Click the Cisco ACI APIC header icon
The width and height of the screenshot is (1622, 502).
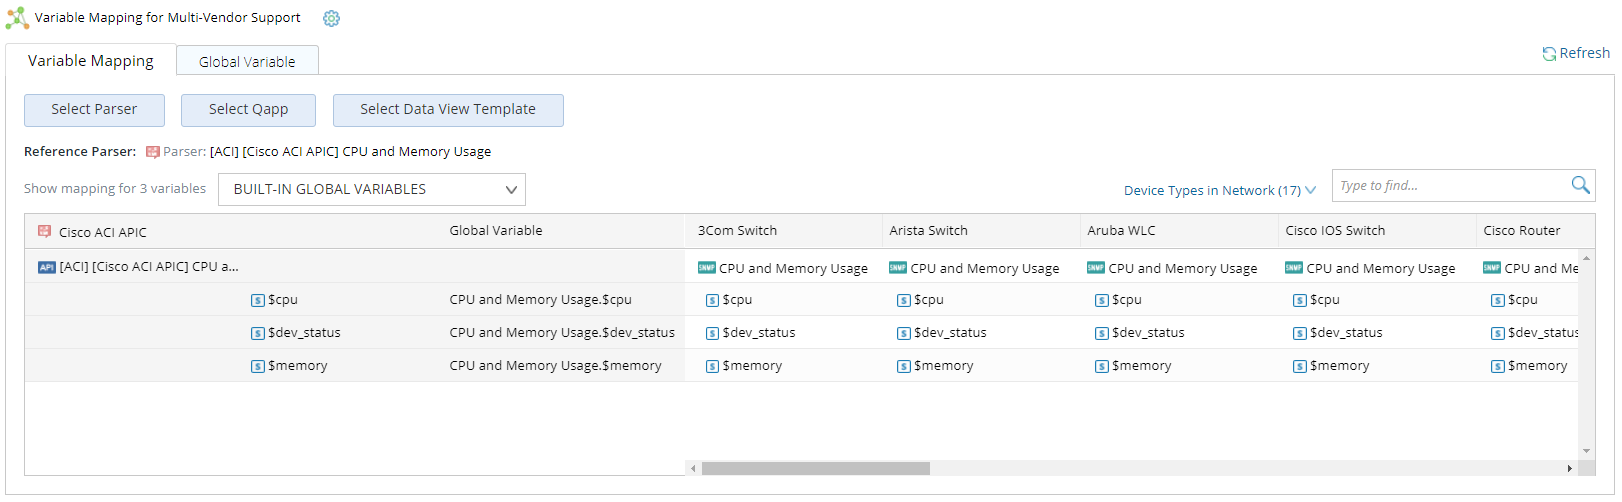pos(44,231)
